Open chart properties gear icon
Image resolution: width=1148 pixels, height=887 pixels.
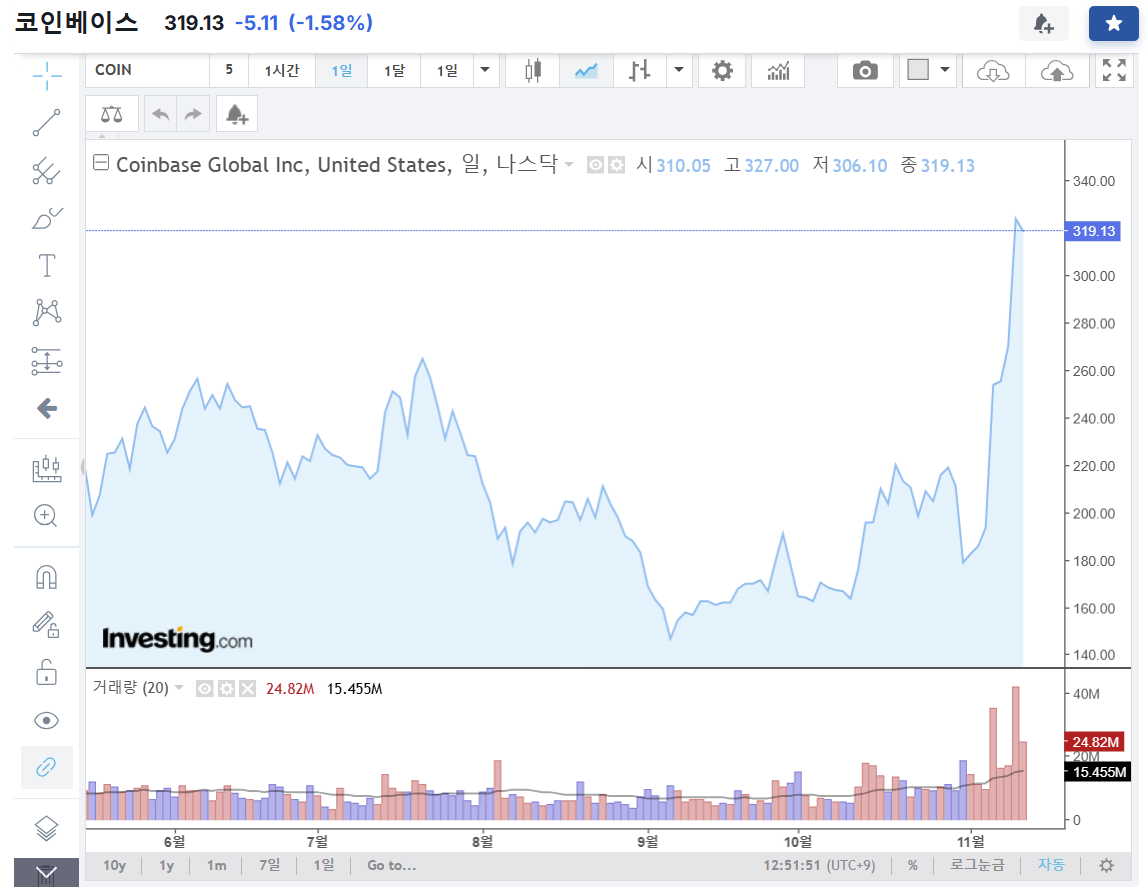(722, 71)
